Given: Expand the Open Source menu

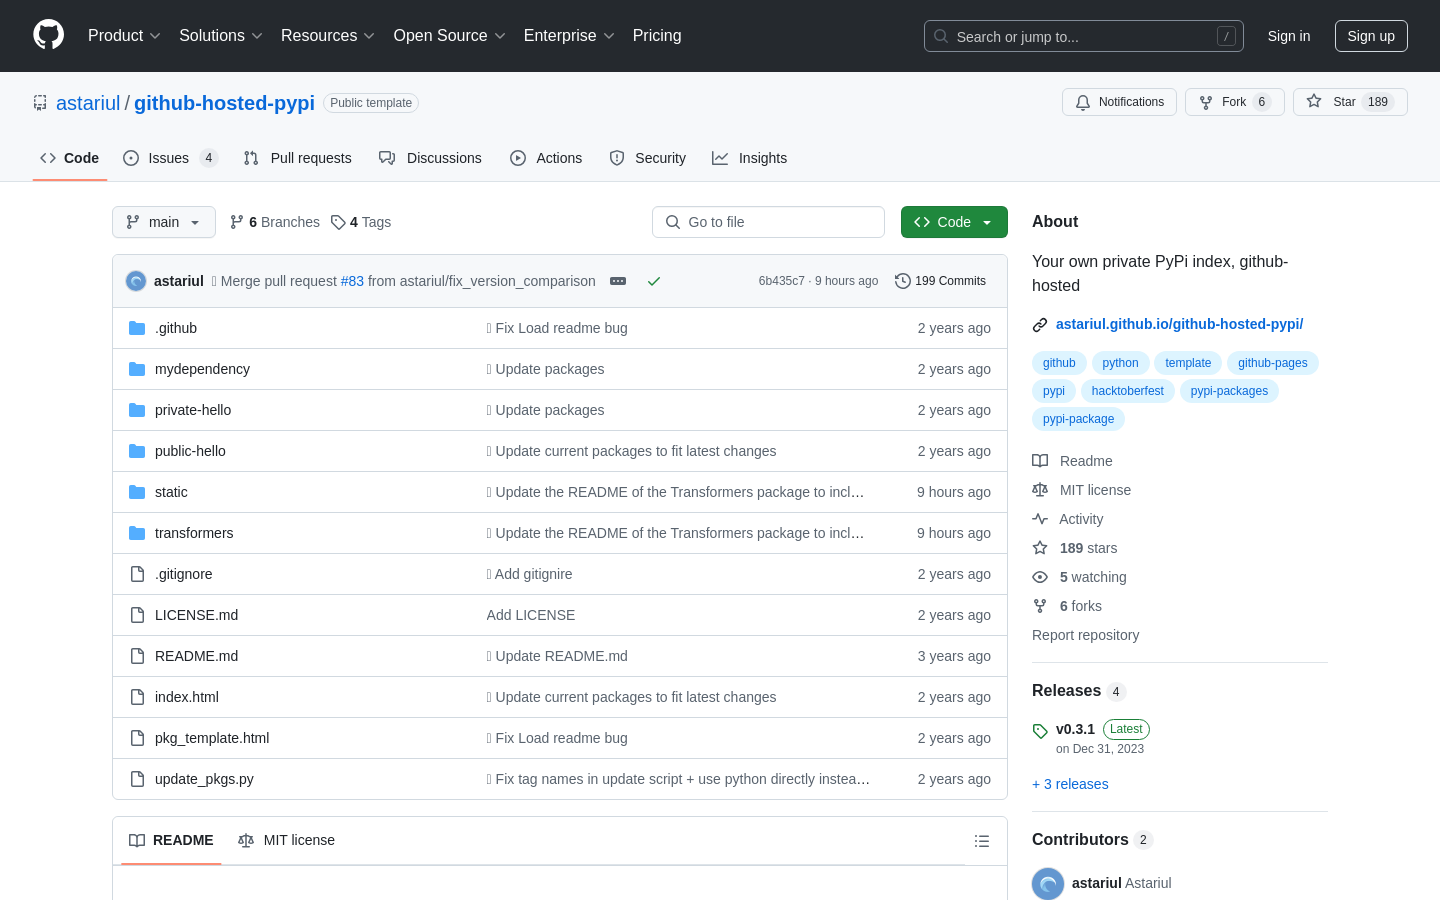Looking at the screenshot, I should tap(449, 36).
